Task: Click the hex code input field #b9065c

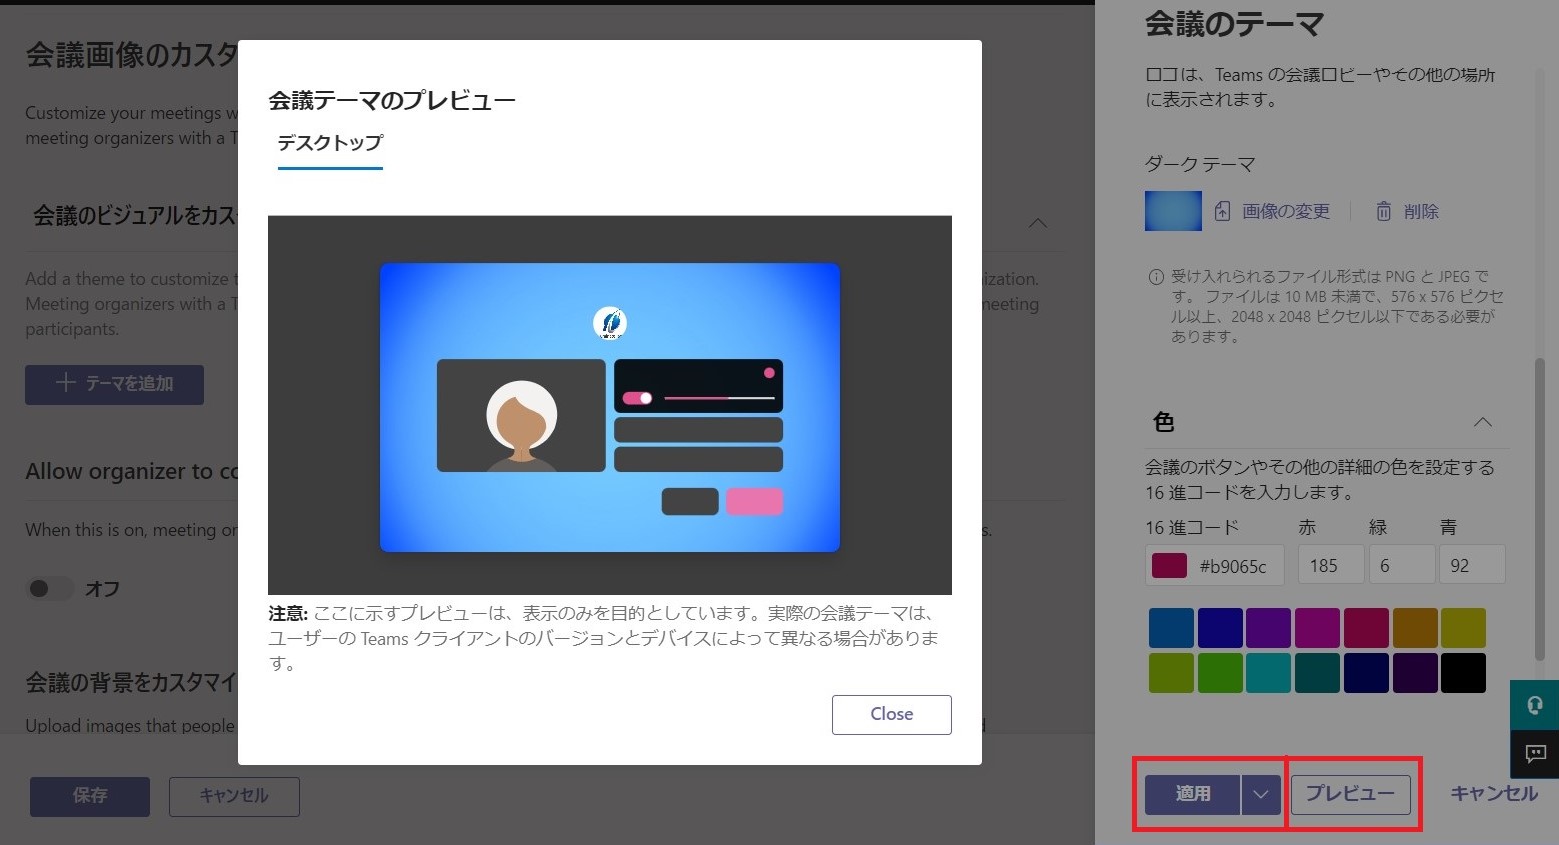Action: (1214, 565)
